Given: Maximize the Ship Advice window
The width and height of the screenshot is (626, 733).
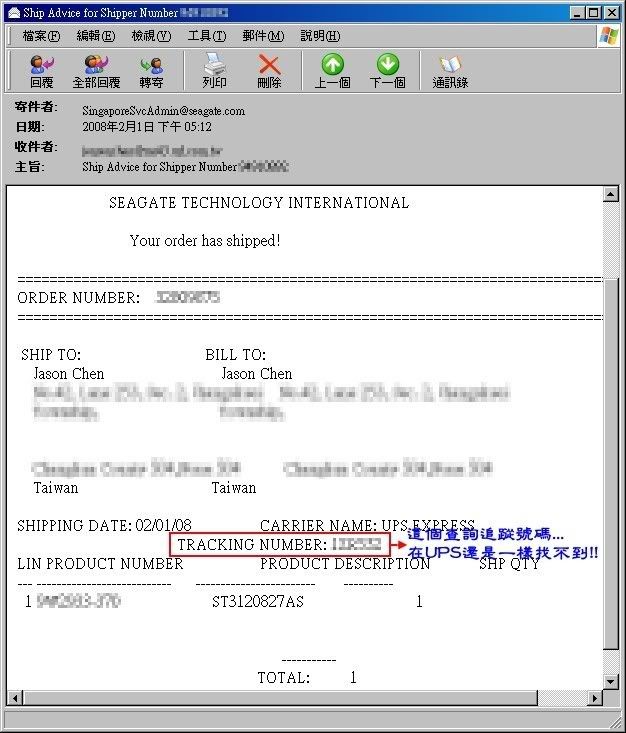Looking at the screenshot, I should click(x=594, y=13).
